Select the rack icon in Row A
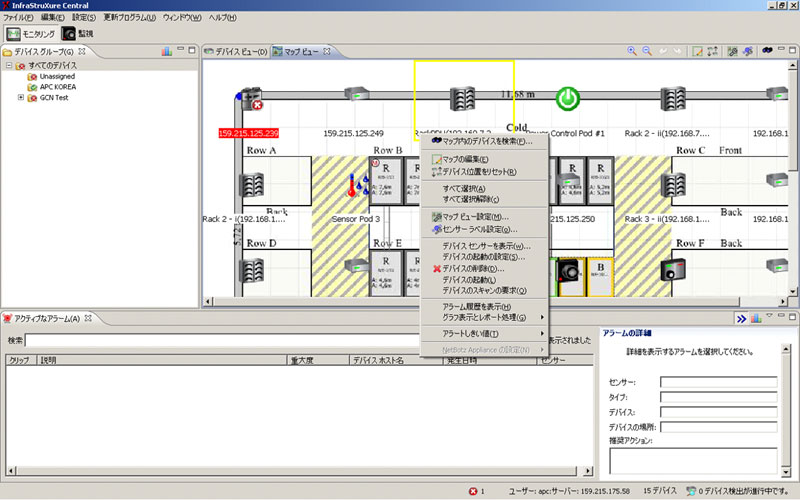Screen dimensions: 800x500 [252, 185]
